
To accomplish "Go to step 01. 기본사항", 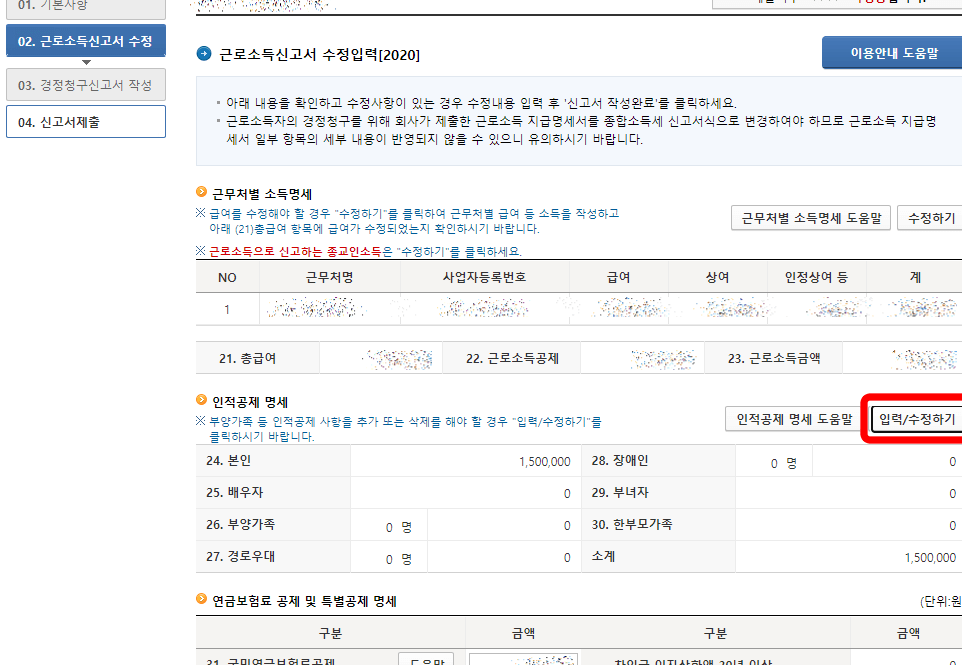I will (x=85, y=6).
